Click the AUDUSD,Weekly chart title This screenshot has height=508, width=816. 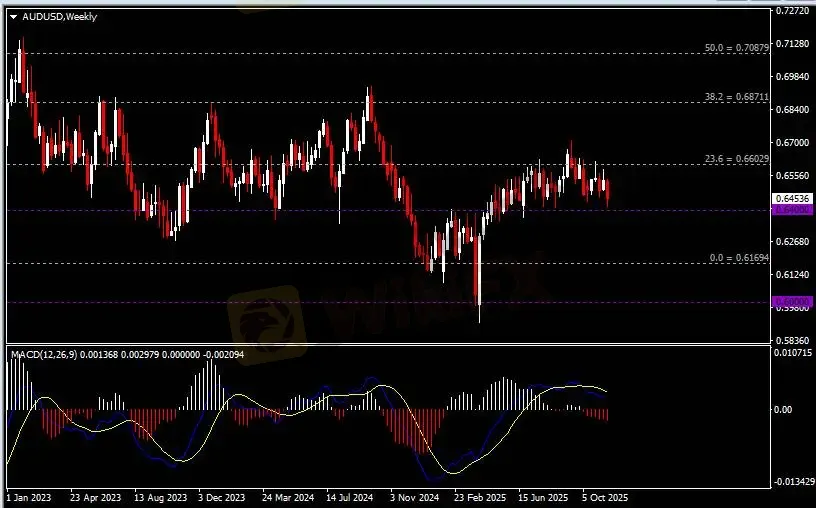coord(59,16)
